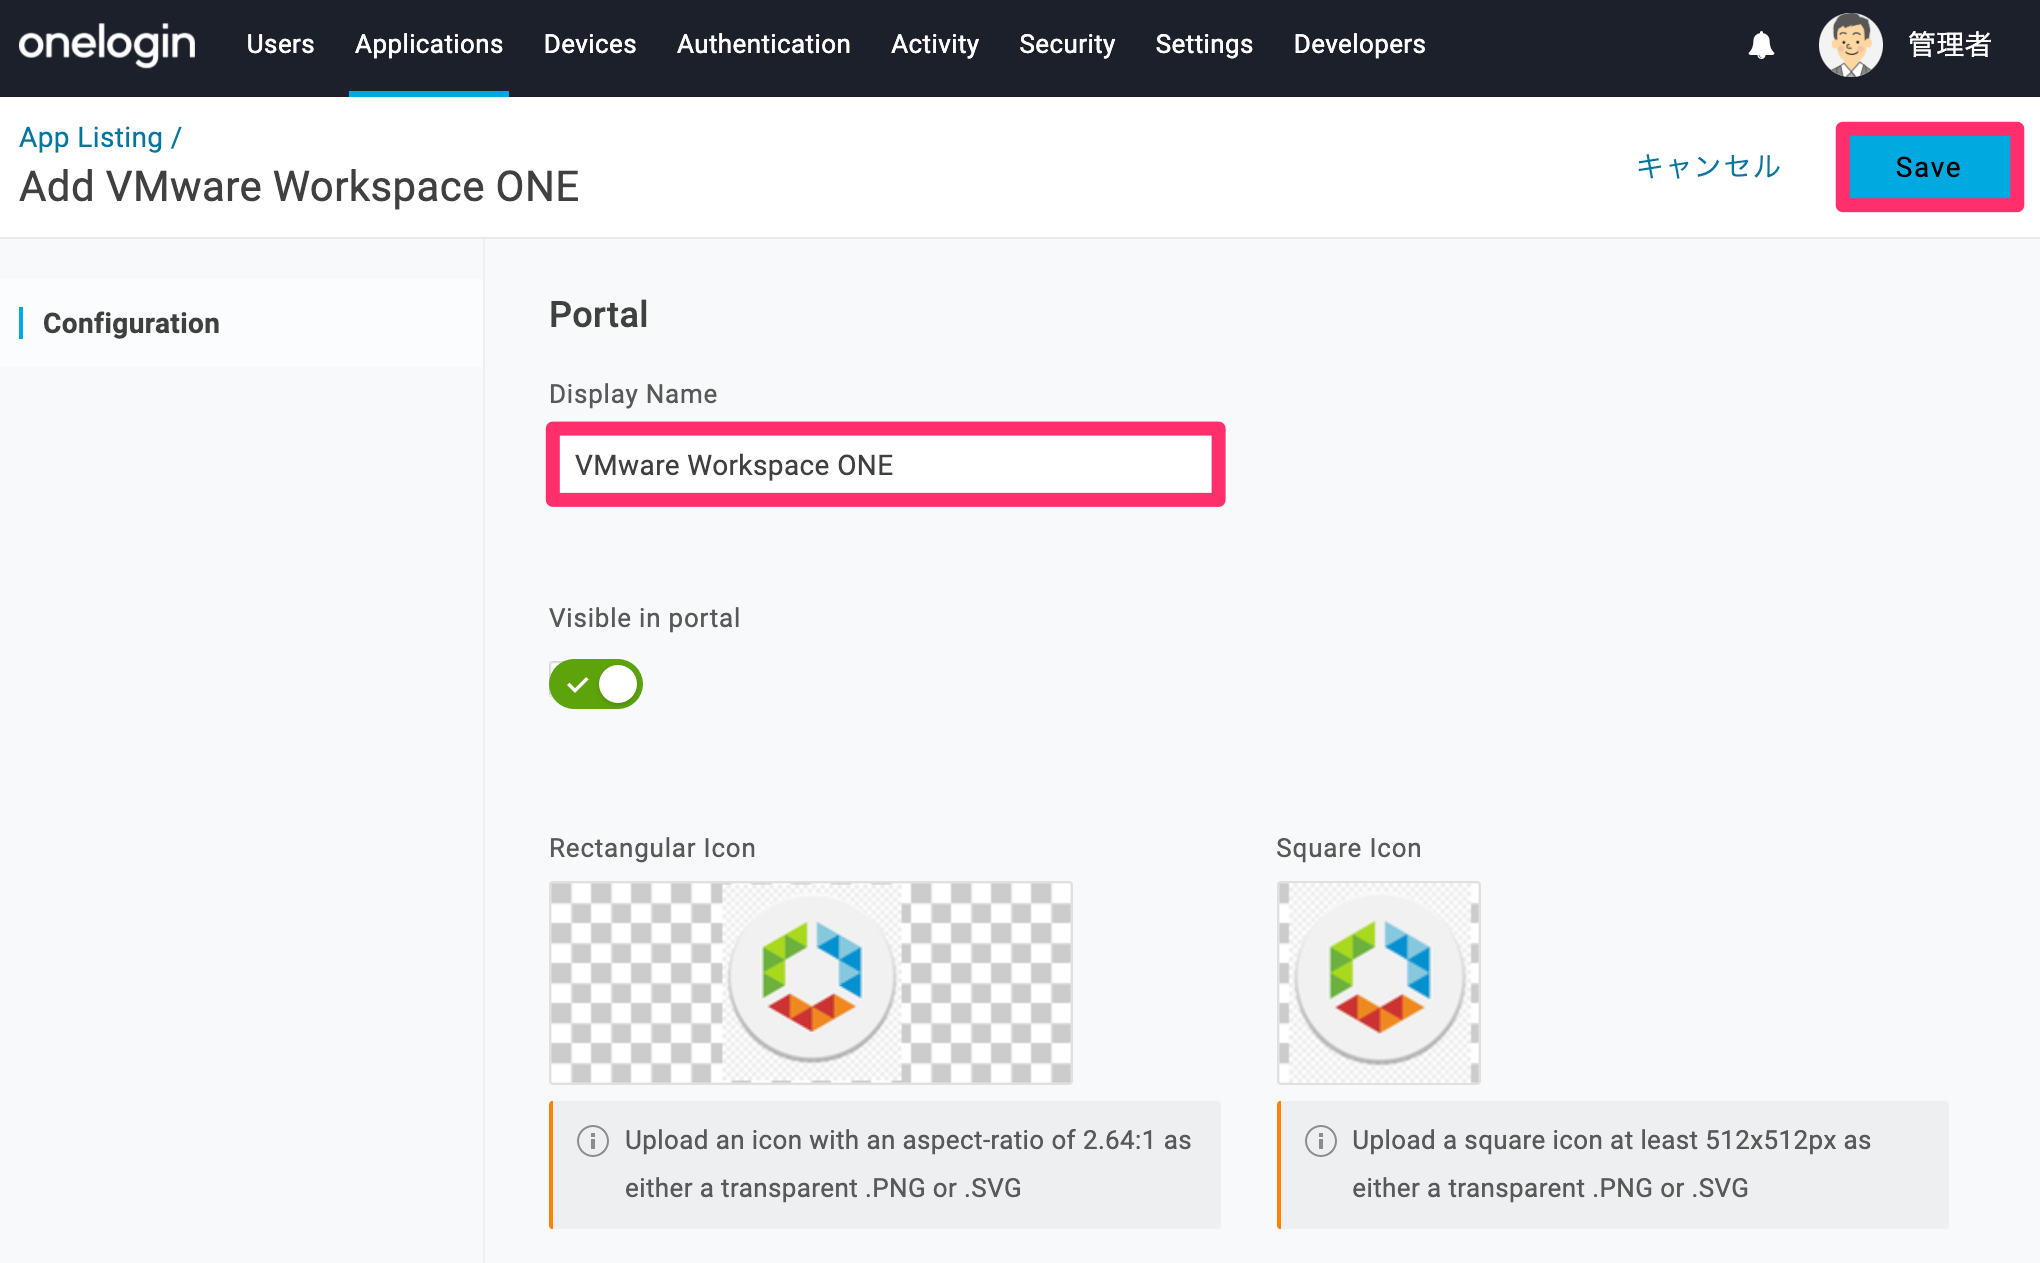Viewport: 2040px width, 1263px height.
Task: Open the Devices menu
Action: point(590,44)
